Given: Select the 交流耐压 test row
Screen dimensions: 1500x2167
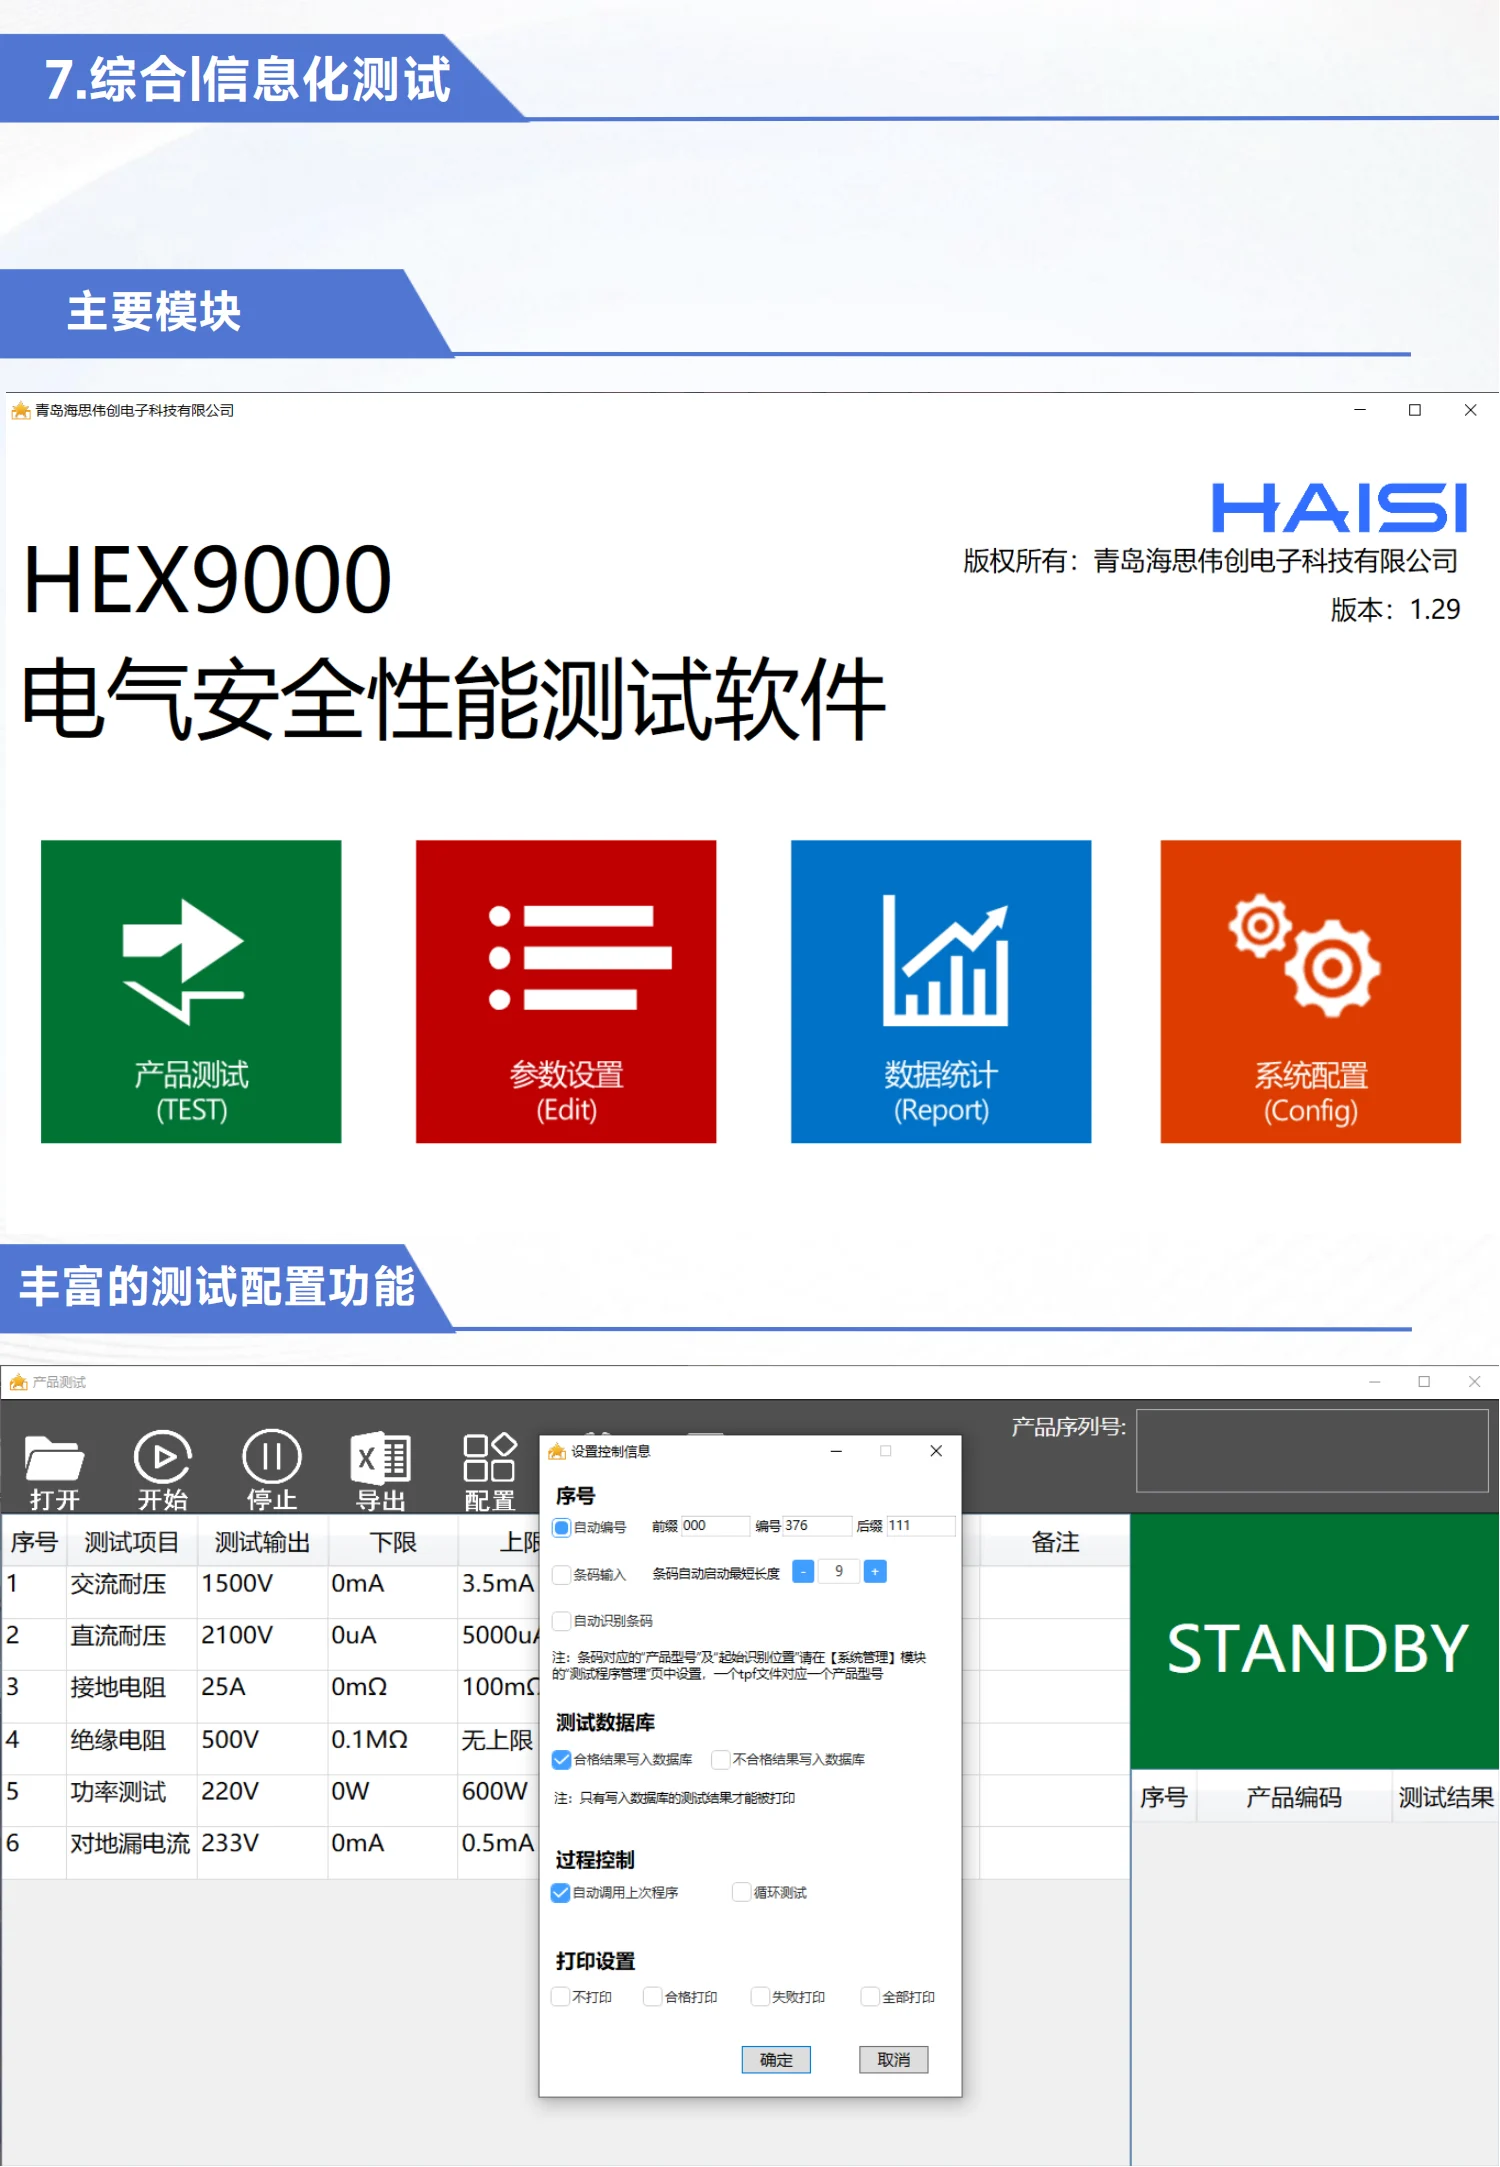Looking at the screenshot, I should tap(118, 1584).
